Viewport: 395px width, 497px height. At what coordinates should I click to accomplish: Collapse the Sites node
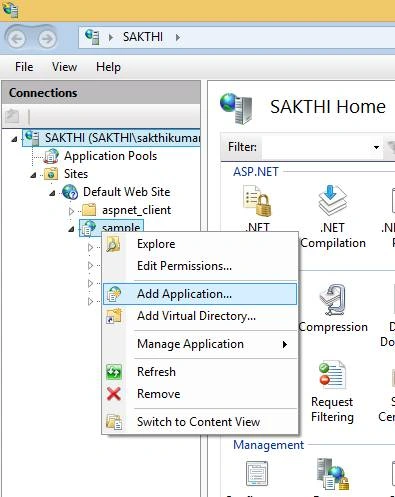(x=33, y=175)
